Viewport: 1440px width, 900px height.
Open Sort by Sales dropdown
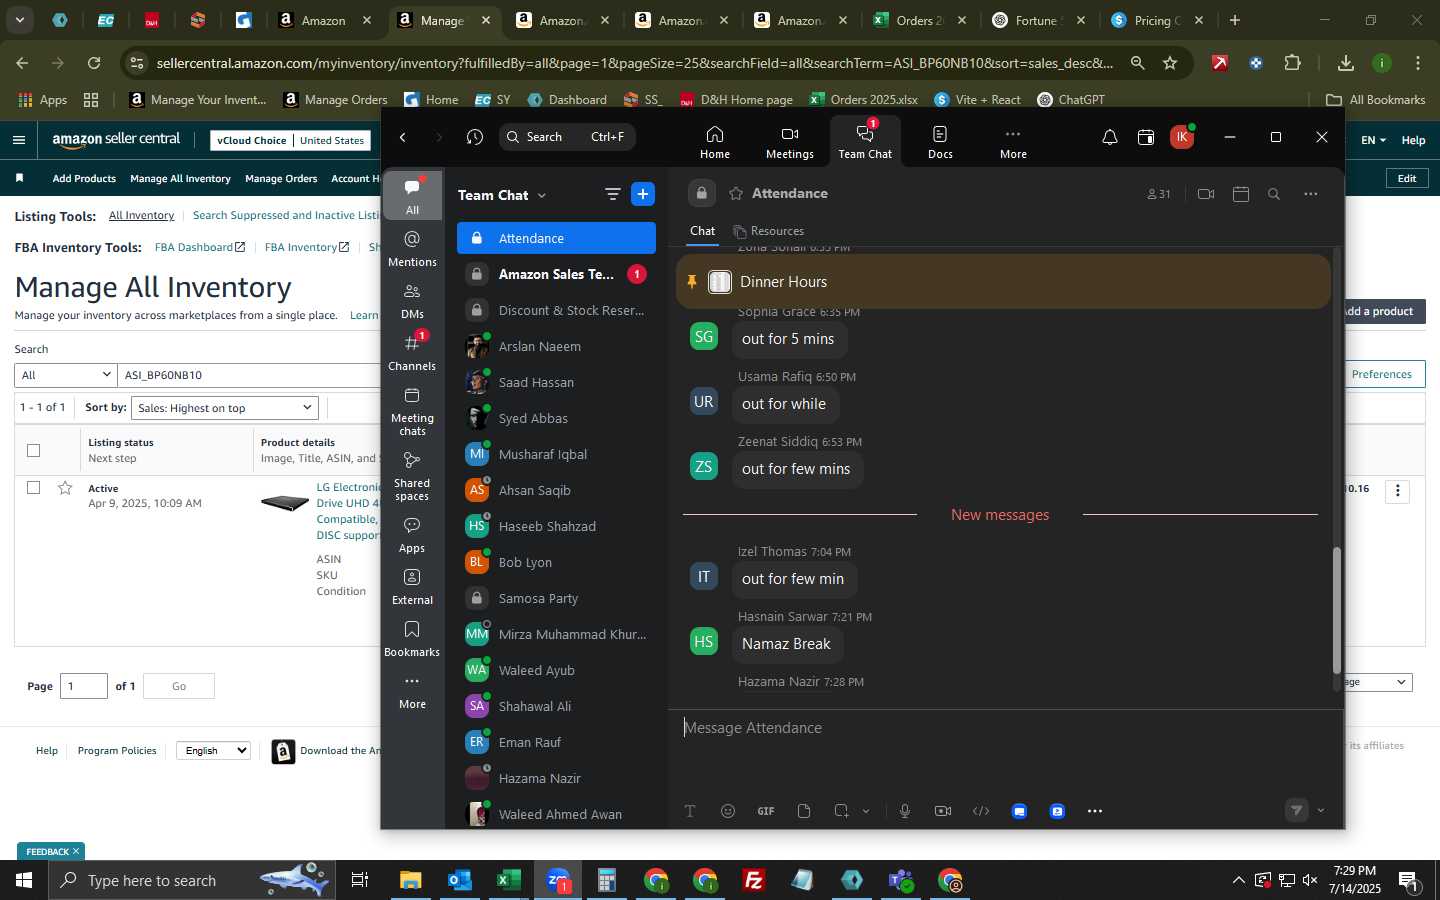click(224, 407)
